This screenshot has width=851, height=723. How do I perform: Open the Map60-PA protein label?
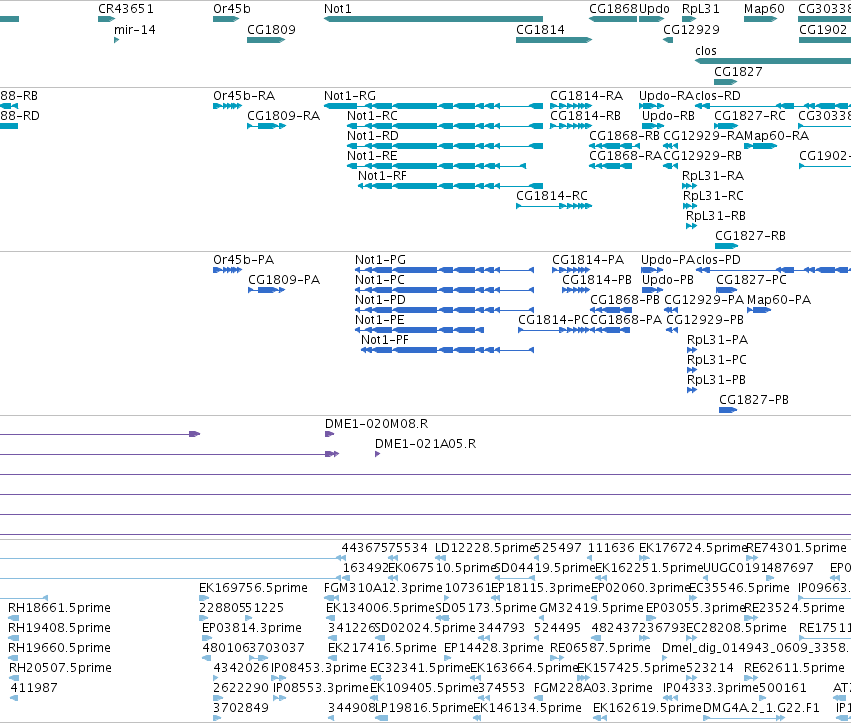pos(779,300)
